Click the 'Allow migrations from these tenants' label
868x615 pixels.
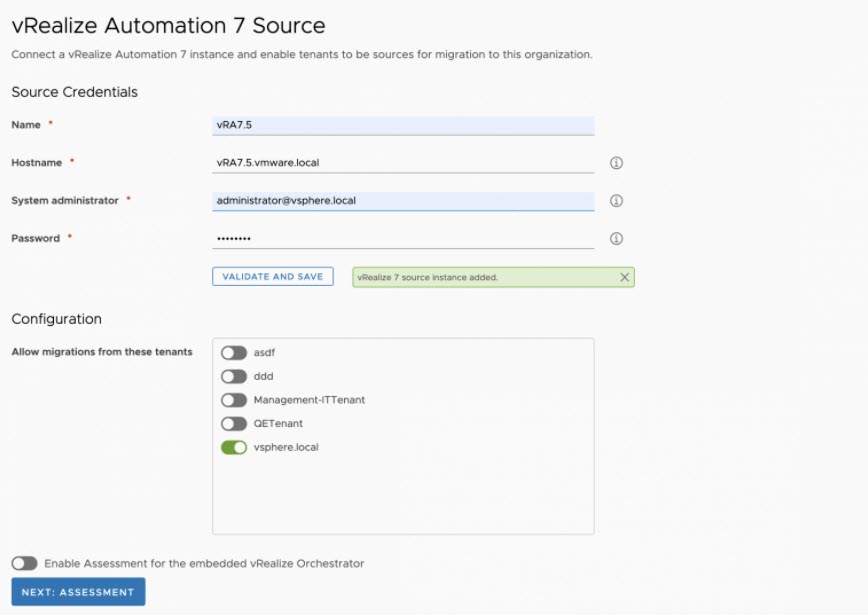point(102,352)
